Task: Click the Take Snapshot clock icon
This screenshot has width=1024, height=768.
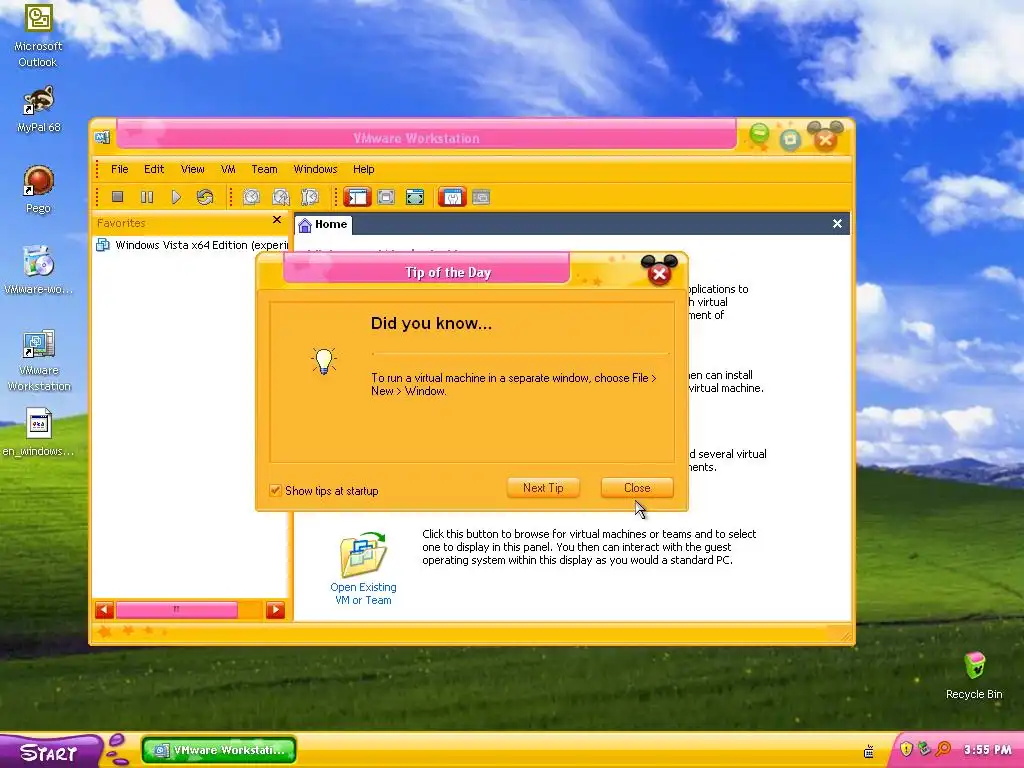Action: pos(251,197)
